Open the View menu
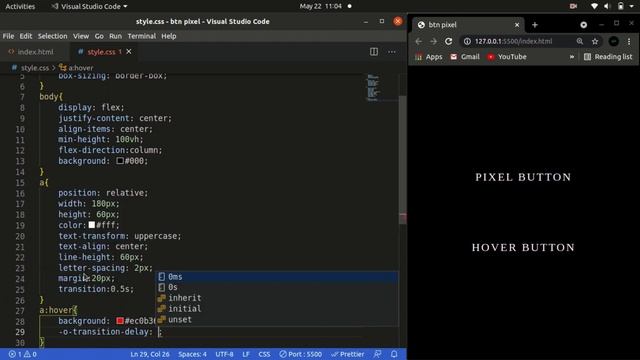 (x=81, y=36)
